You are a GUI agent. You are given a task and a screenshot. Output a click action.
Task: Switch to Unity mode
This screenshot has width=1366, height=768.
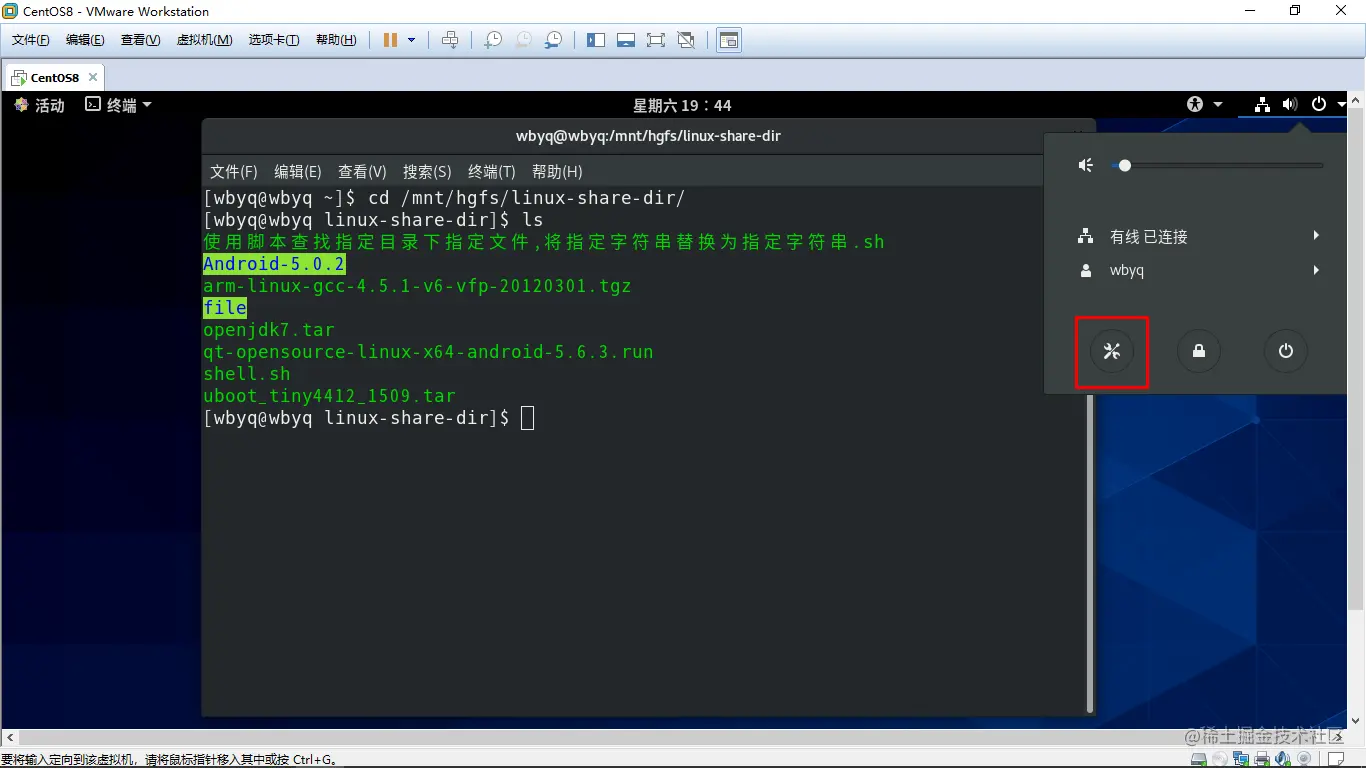coord(686,40)
